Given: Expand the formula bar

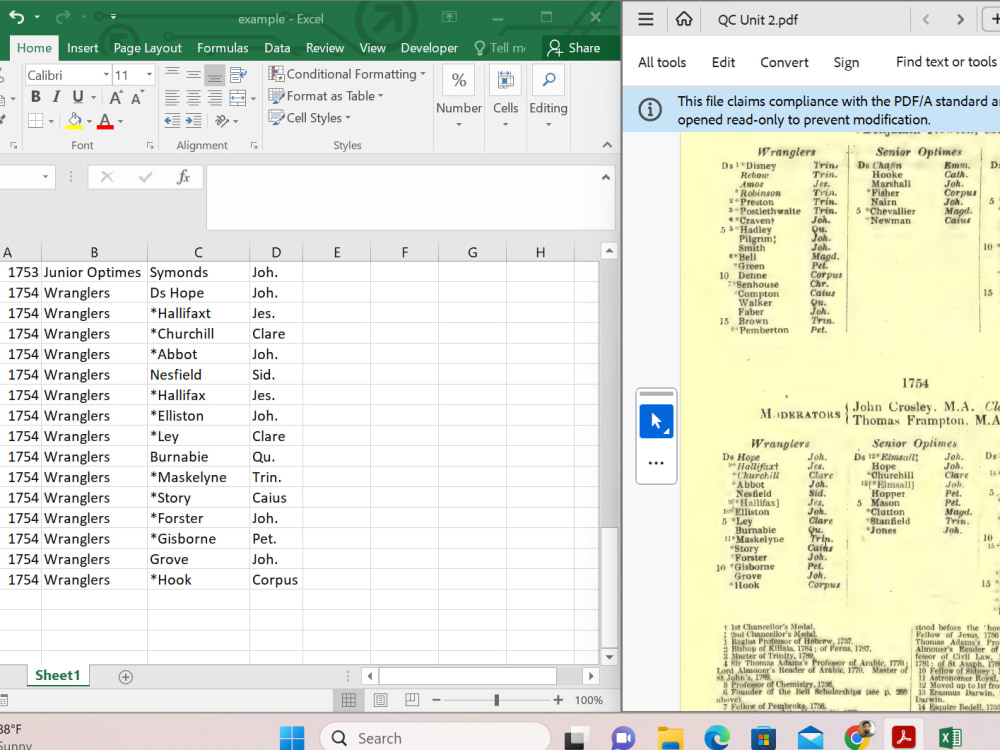Looking at the screenshot, I should (x=606, y=177).
